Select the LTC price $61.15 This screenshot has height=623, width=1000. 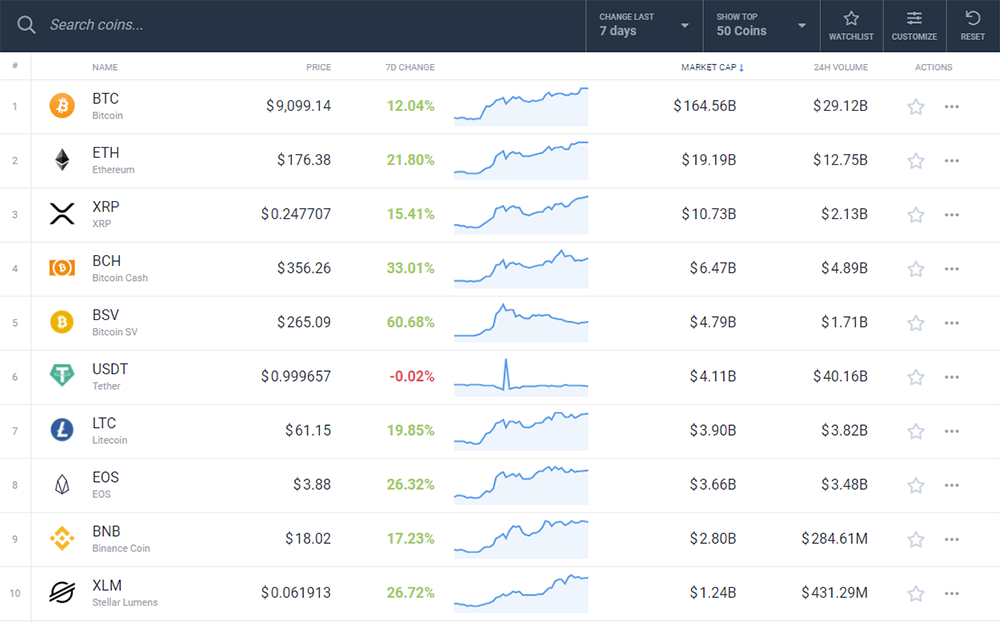[308, 430]
